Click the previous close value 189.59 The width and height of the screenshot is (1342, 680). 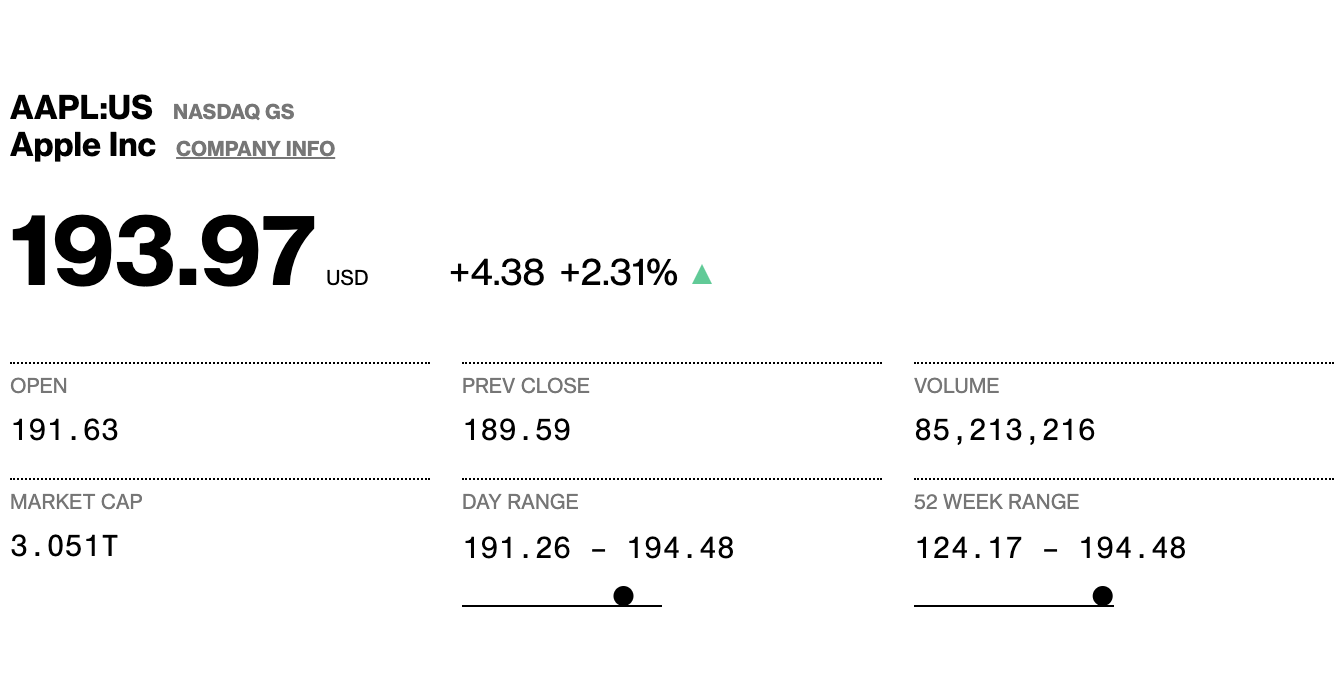(516, 430)
